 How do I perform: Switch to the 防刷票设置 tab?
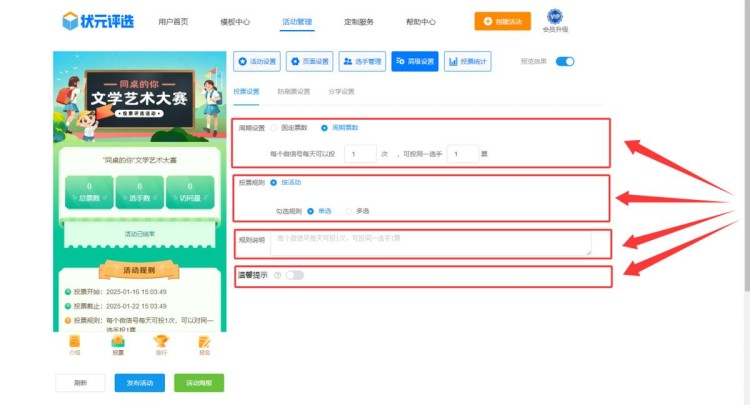click(x=293, y=91)
